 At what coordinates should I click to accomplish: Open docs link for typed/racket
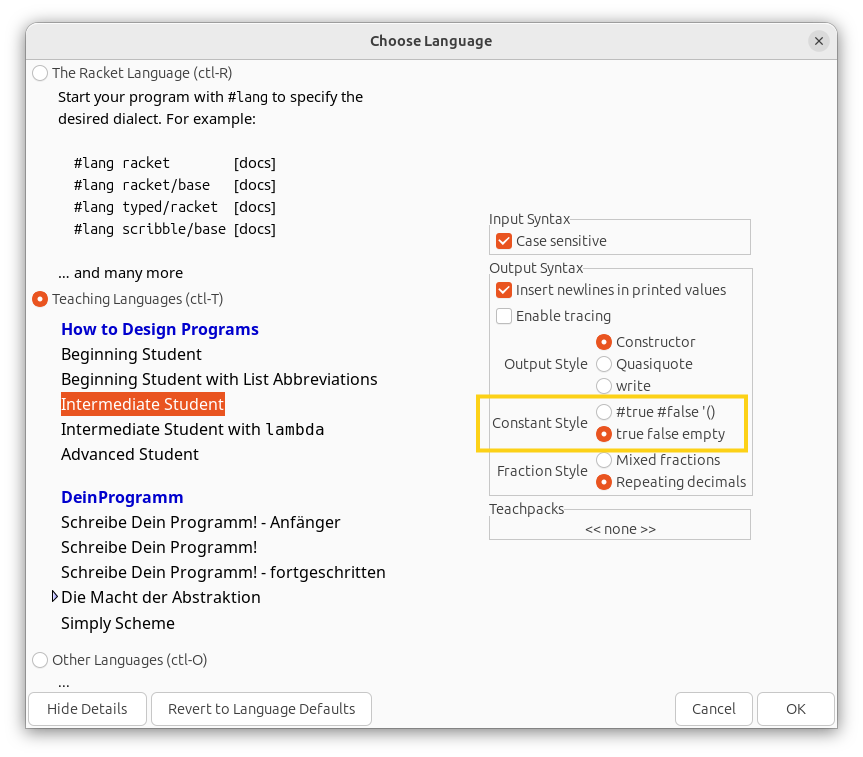click(254, 207)
